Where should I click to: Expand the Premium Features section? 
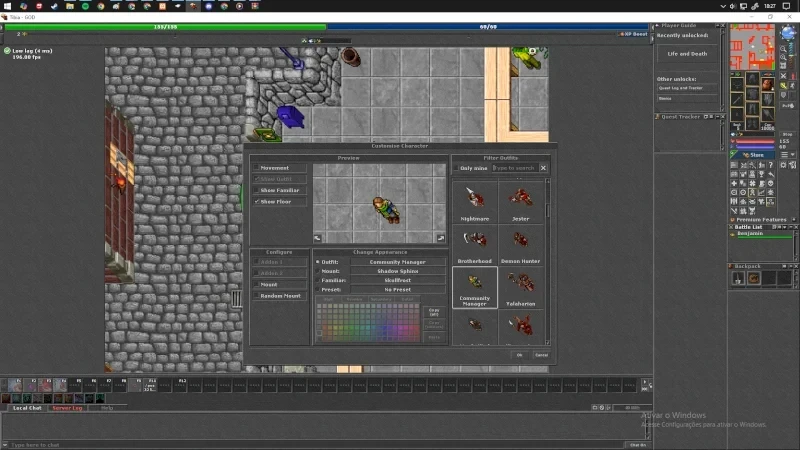[x=793, y=220]
